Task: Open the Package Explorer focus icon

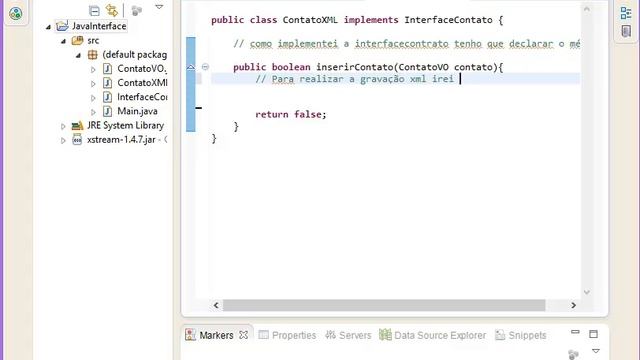Action: (x=137, y=10)
